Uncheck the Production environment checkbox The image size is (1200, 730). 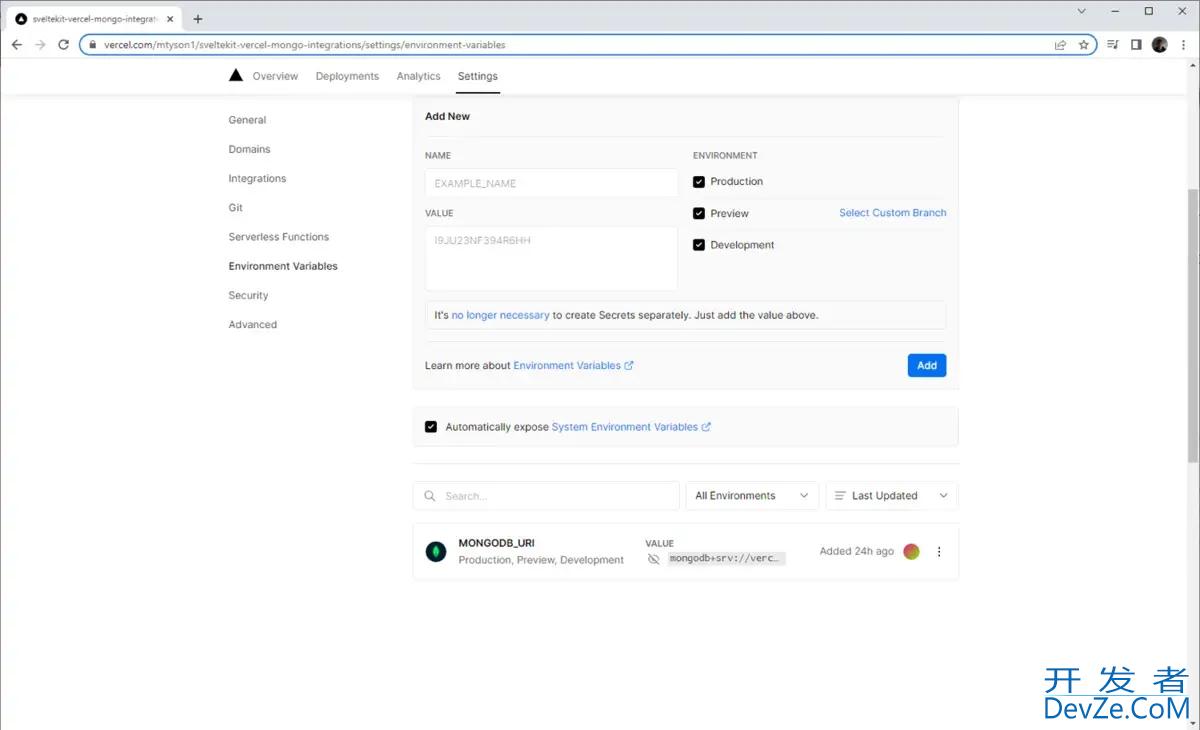point(699,182)
